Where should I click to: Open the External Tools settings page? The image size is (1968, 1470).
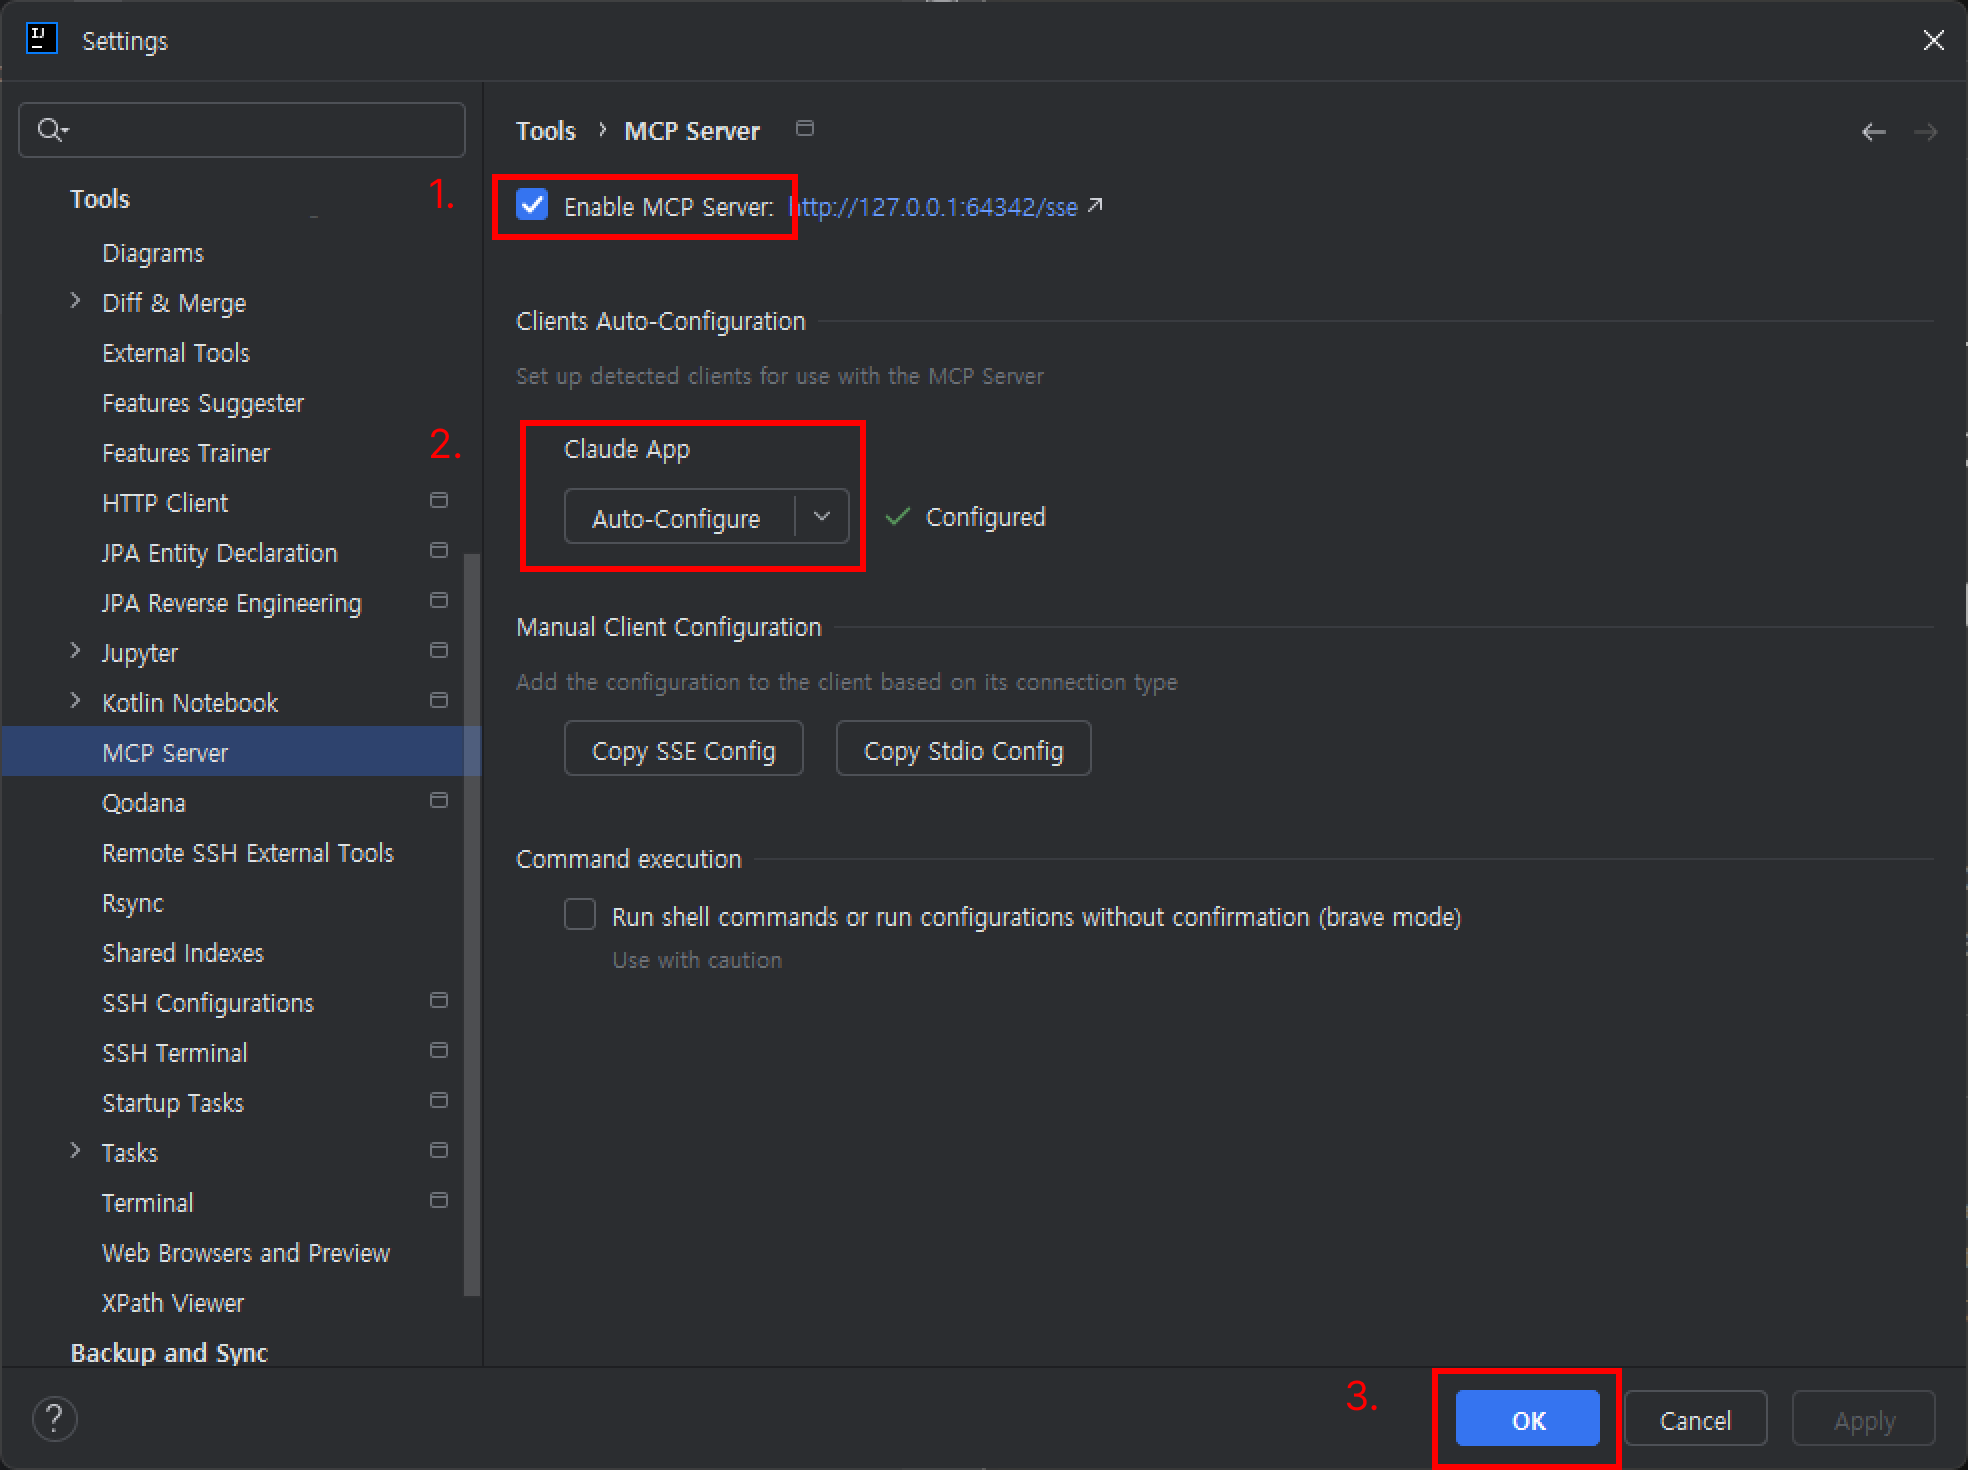point(176,353)
